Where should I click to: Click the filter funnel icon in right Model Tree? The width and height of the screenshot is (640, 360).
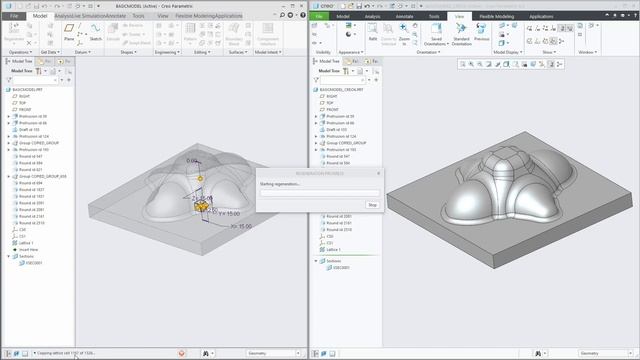coord(316,80)
